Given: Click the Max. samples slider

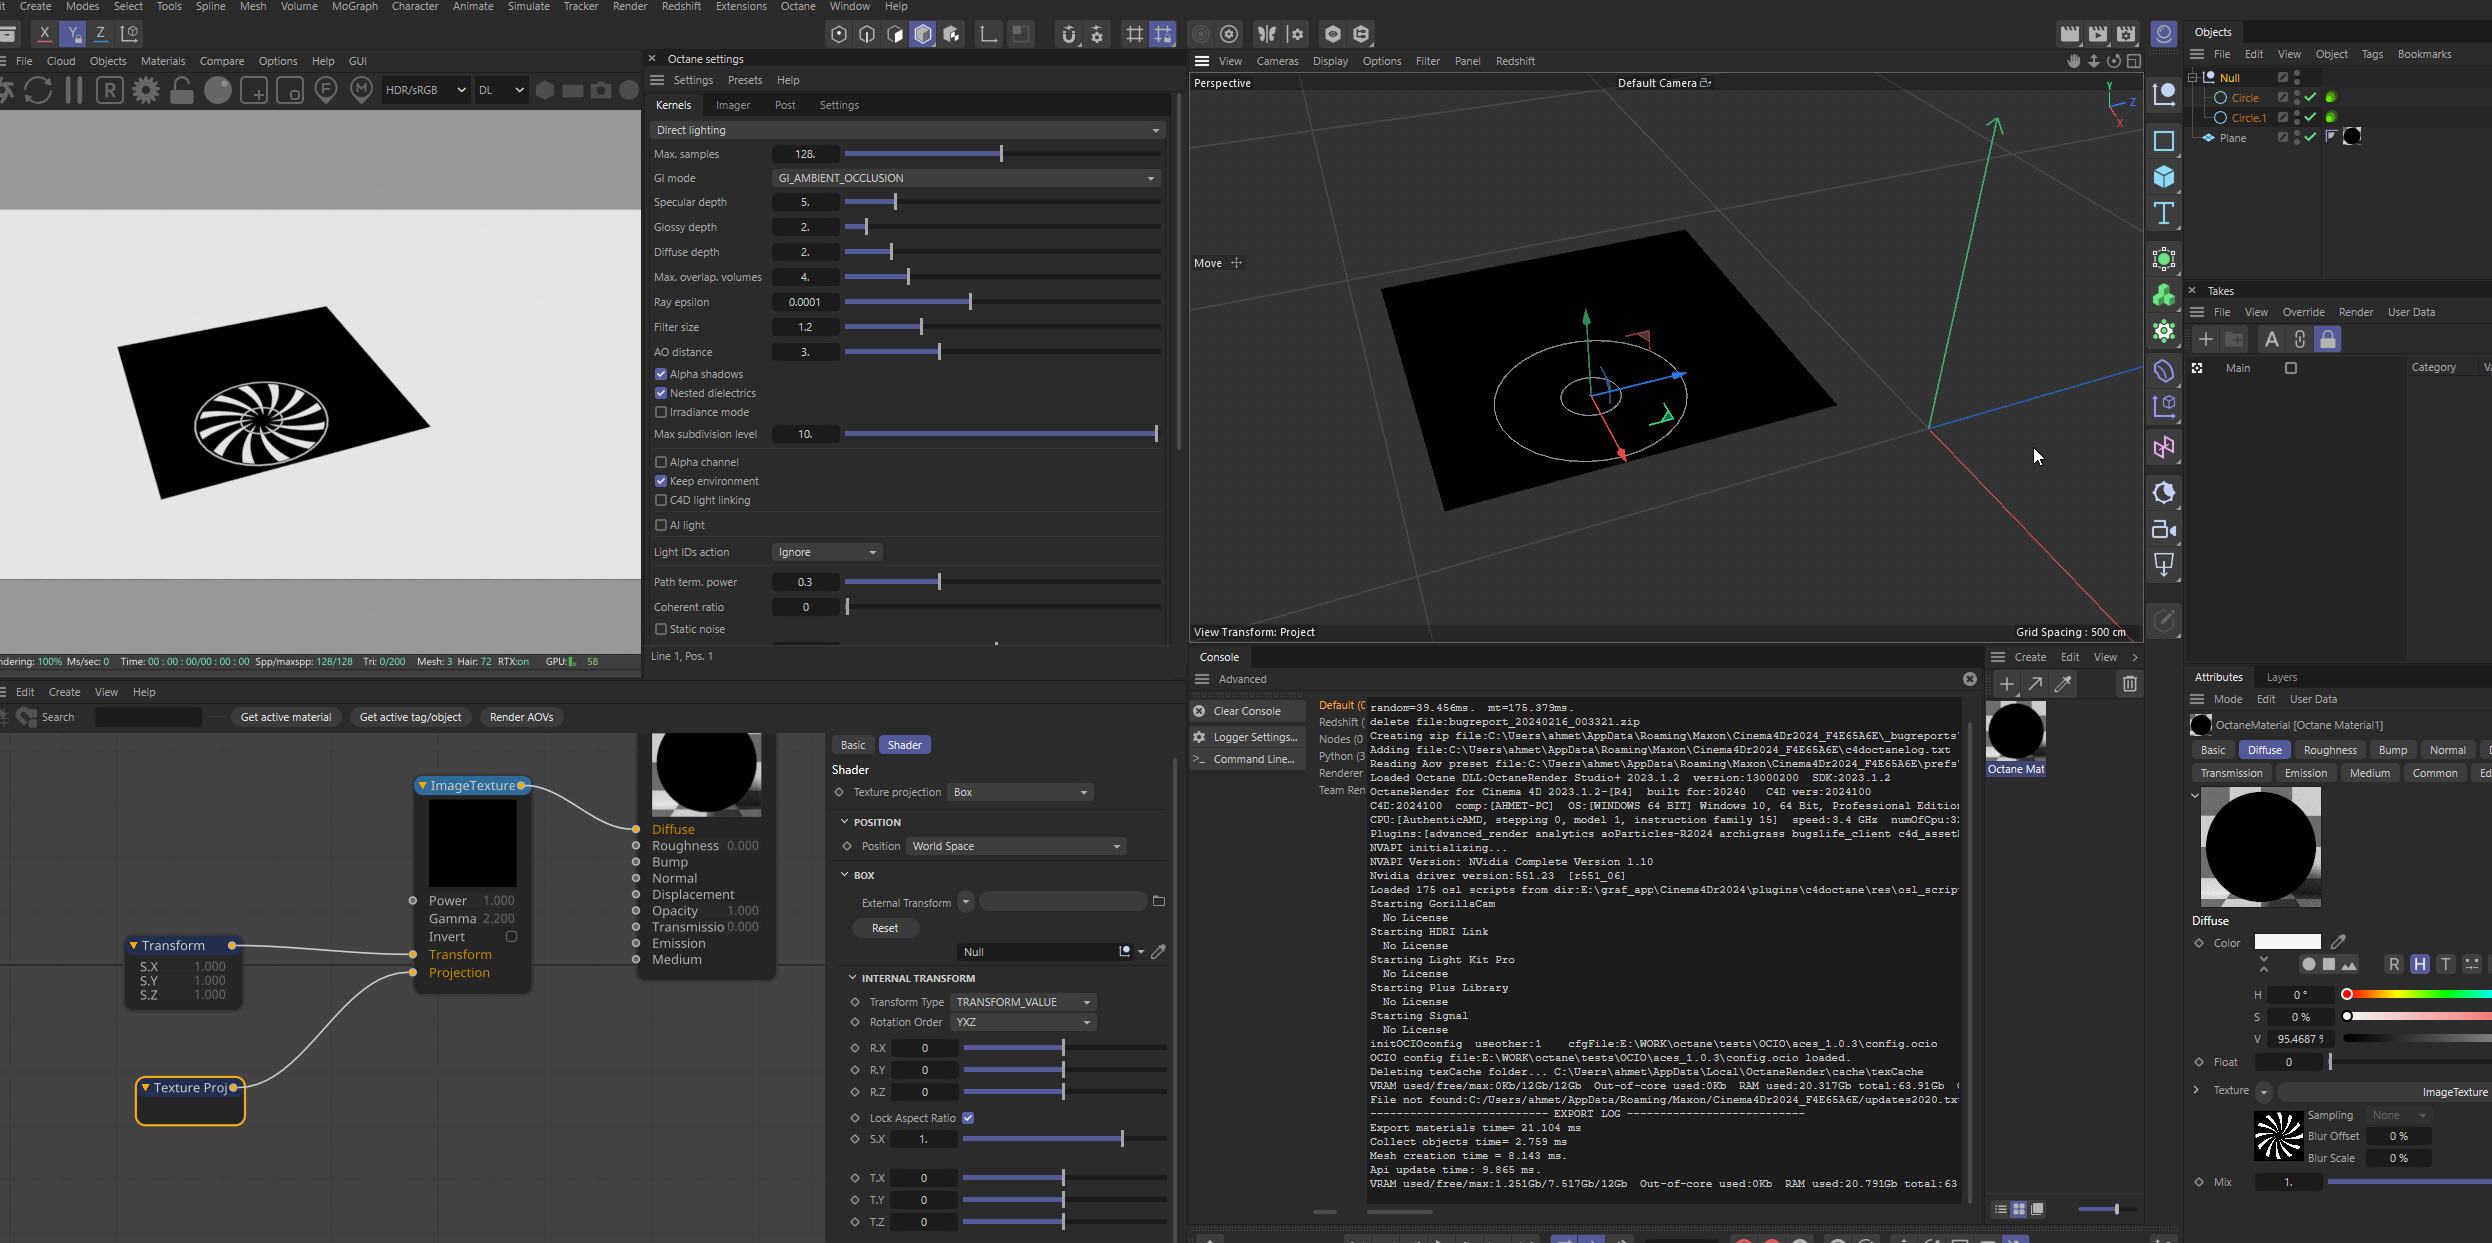Looking at the screenshot, I should [x=1001, y=154].
